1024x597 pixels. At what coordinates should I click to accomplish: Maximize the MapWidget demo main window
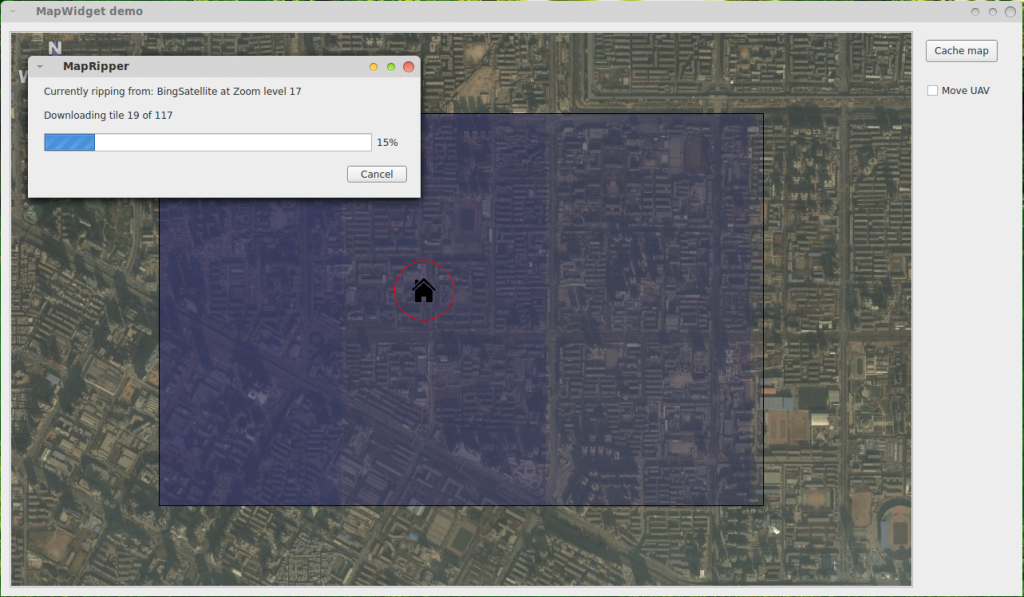click(992, 12)
